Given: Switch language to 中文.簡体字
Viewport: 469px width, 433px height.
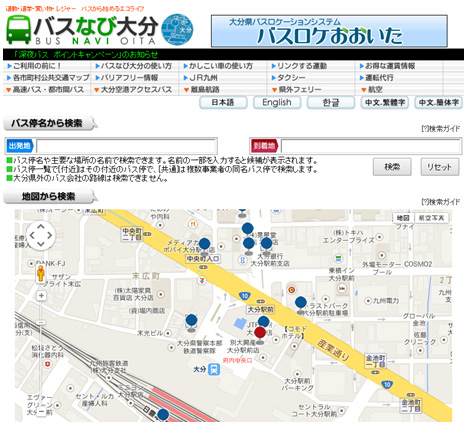Looking at the screenshot, I should [x=438, y=102].
